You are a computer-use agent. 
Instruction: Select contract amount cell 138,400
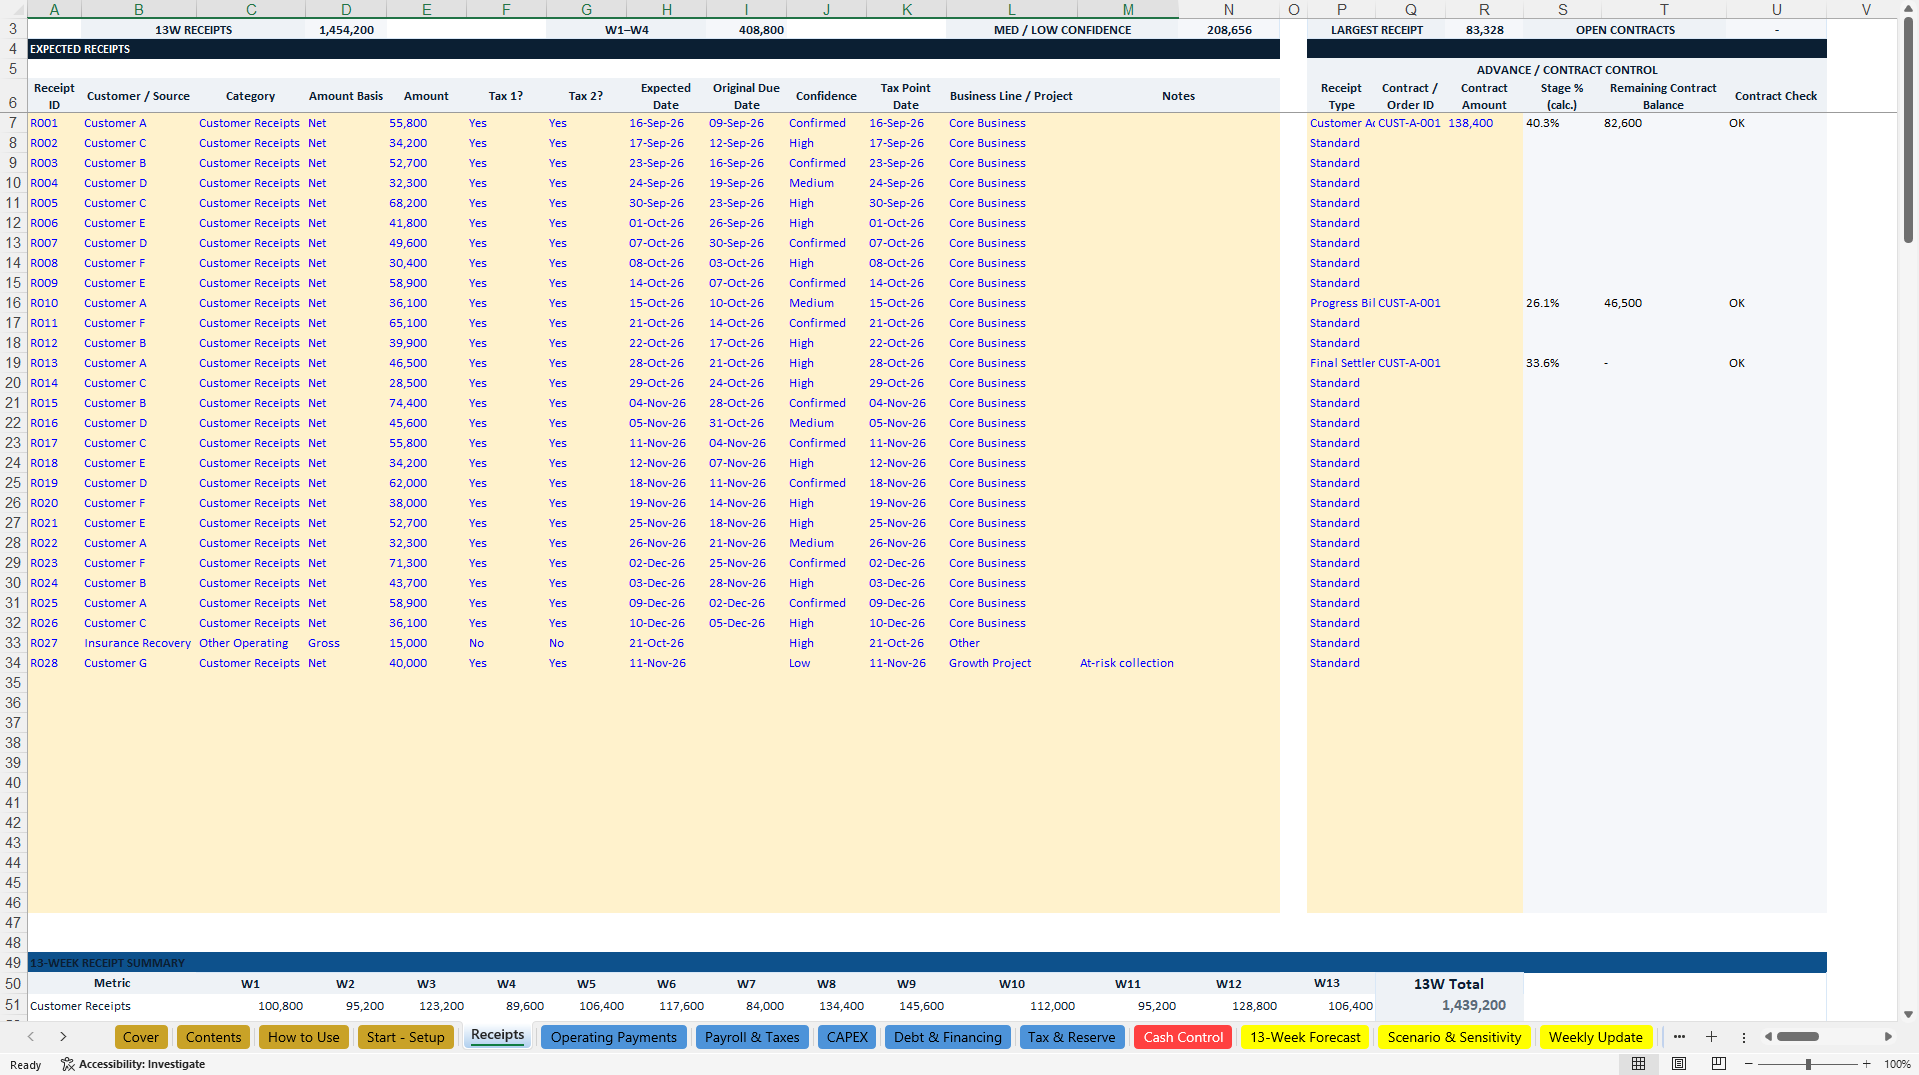coord(1484,123)
